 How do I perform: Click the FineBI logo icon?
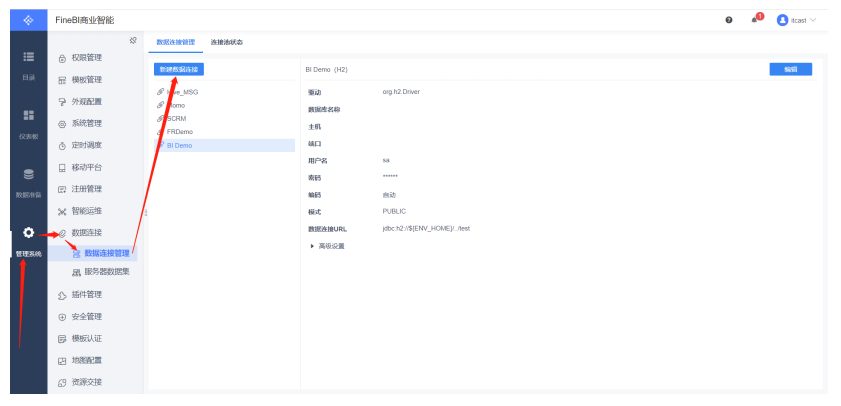coord(28,20)
